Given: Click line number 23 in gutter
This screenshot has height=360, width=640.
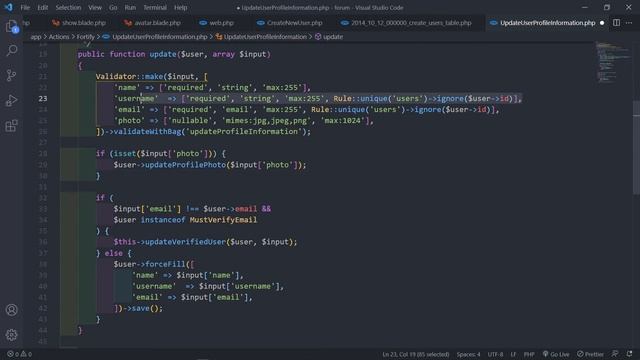Looking at the screenshot, I should [x=43, y=98].
